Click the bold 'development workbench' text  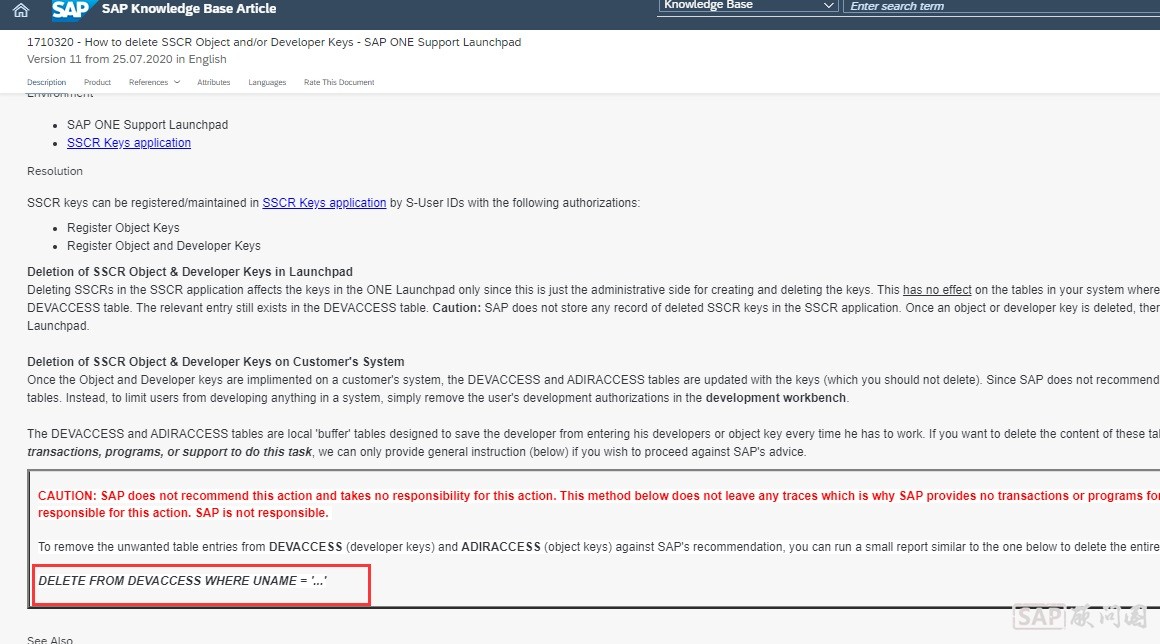tap(775, 398)
